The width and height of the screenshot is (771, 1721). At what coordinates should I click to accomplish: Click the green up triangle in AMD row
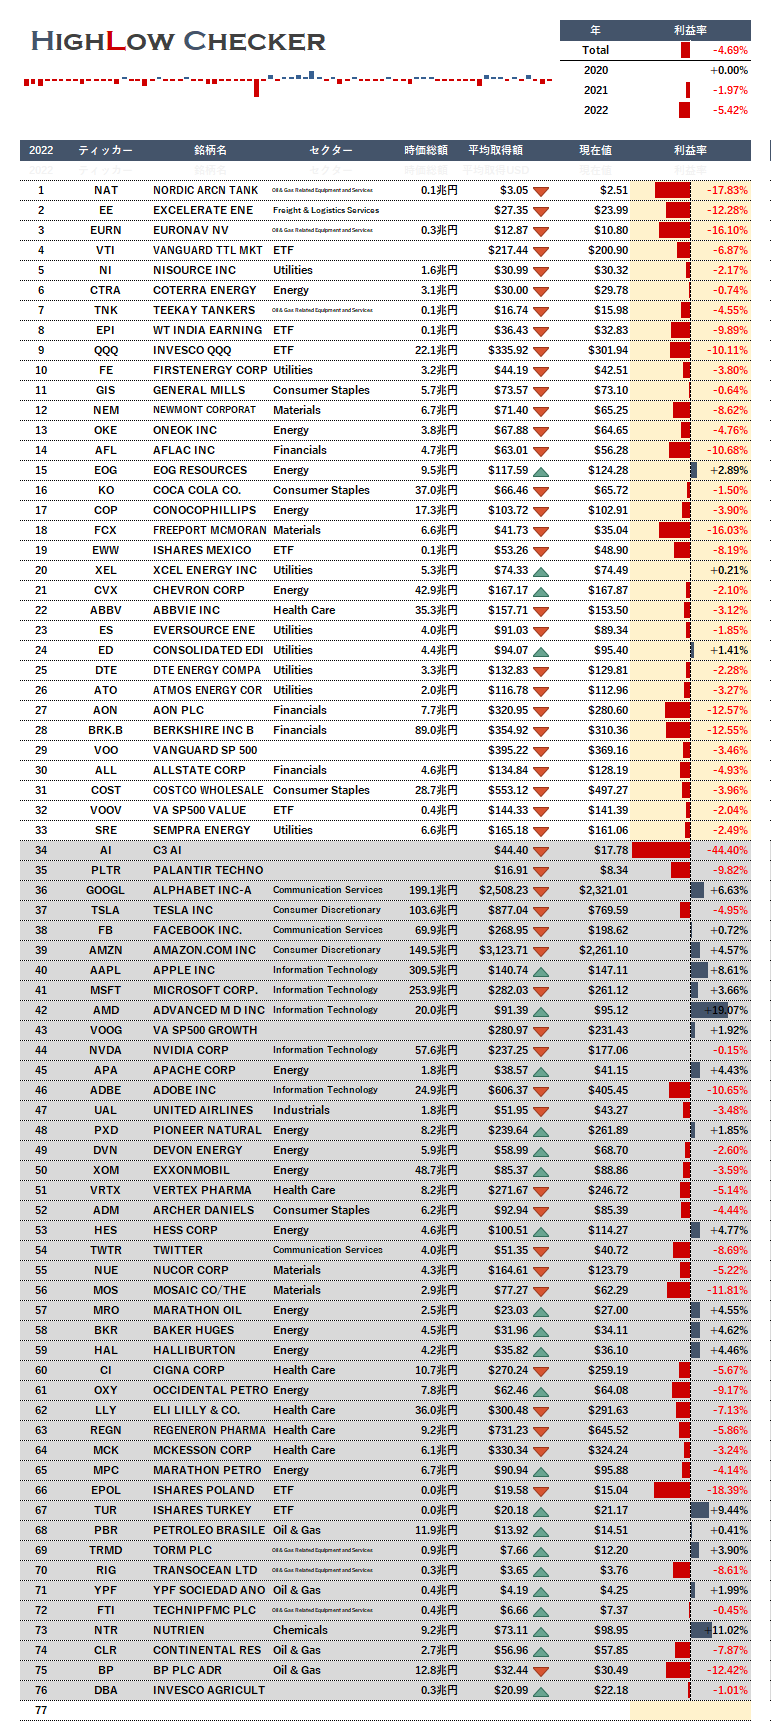pyautogui.click(x=541, y=1011)
